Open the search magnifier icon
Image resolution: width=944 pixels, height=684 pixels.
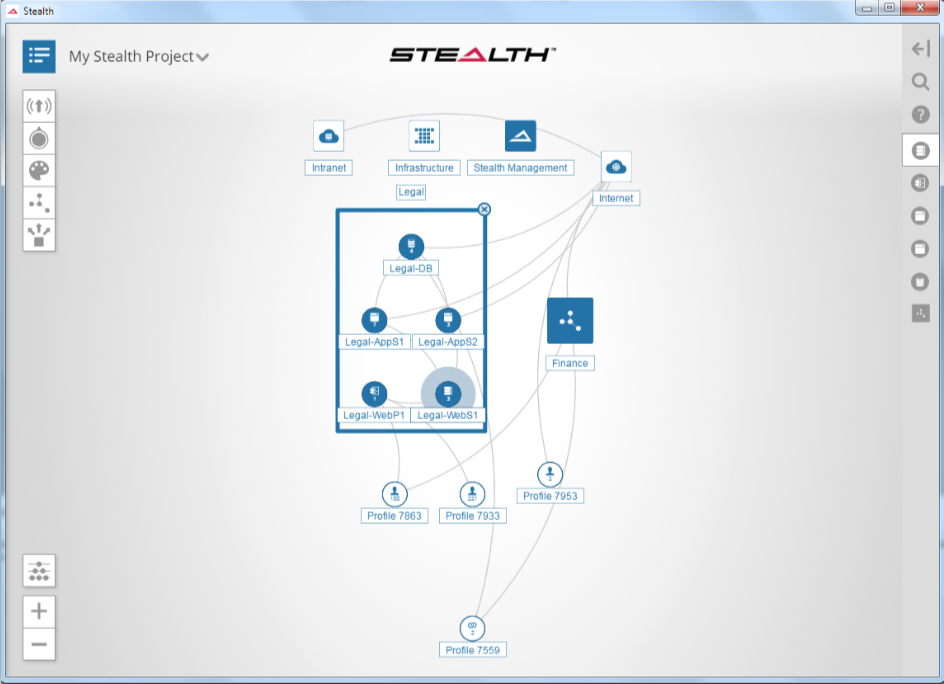coord(920,82)
